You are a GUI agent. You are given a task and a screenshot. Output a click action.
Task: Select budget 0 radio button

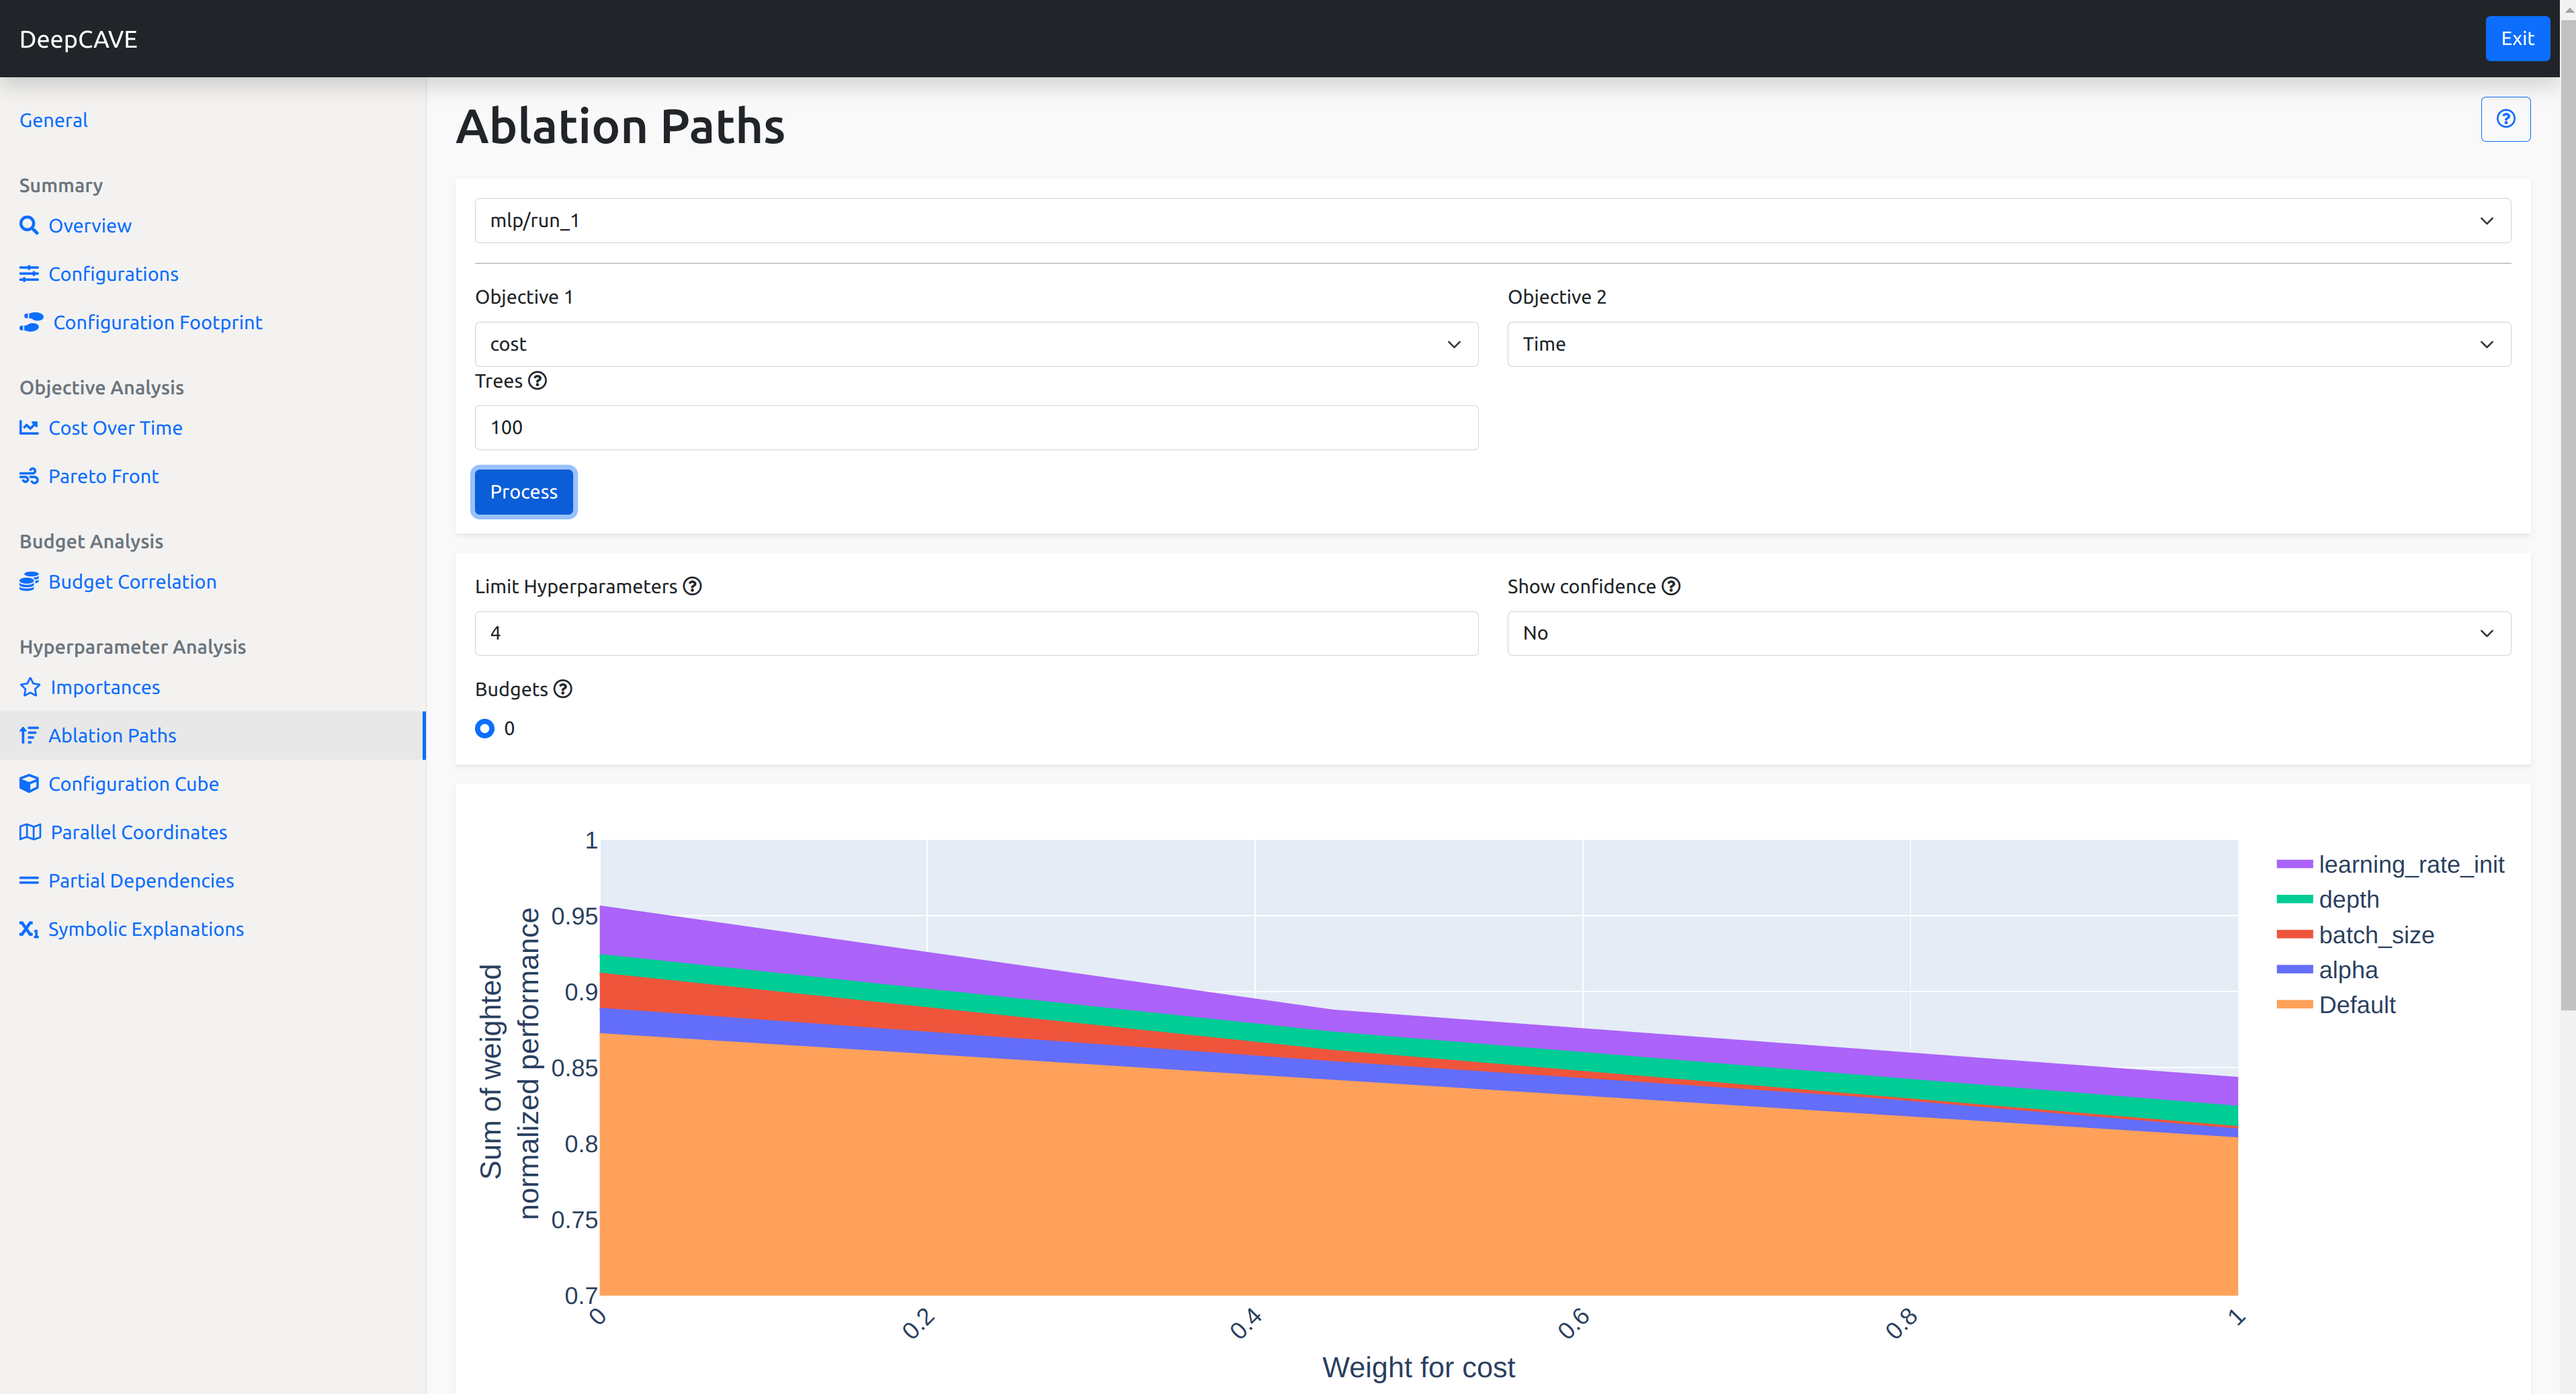pos(485,728)
